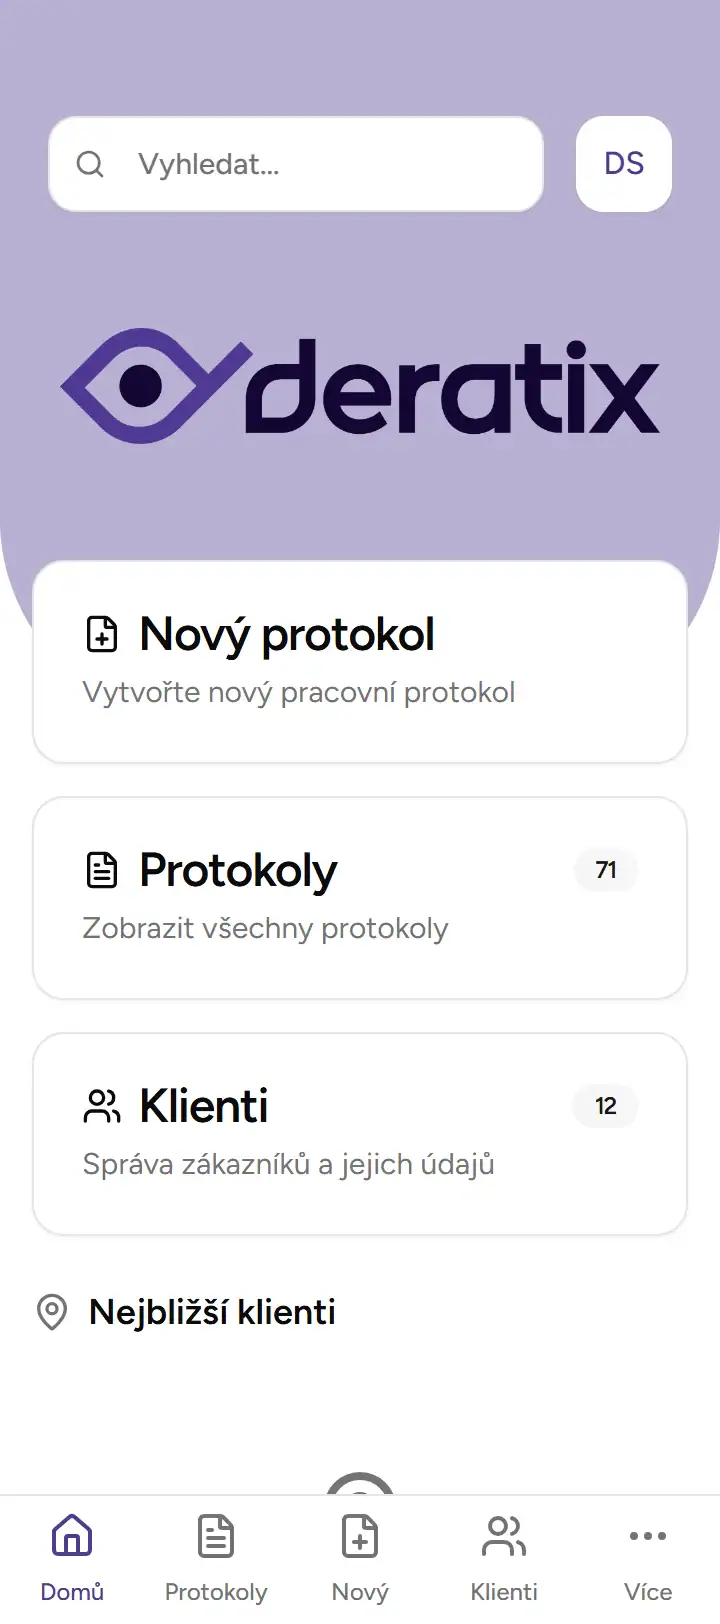The image size is (720, 1624).
Task: Click the map pin location icon
Action: click(52, 1312)
